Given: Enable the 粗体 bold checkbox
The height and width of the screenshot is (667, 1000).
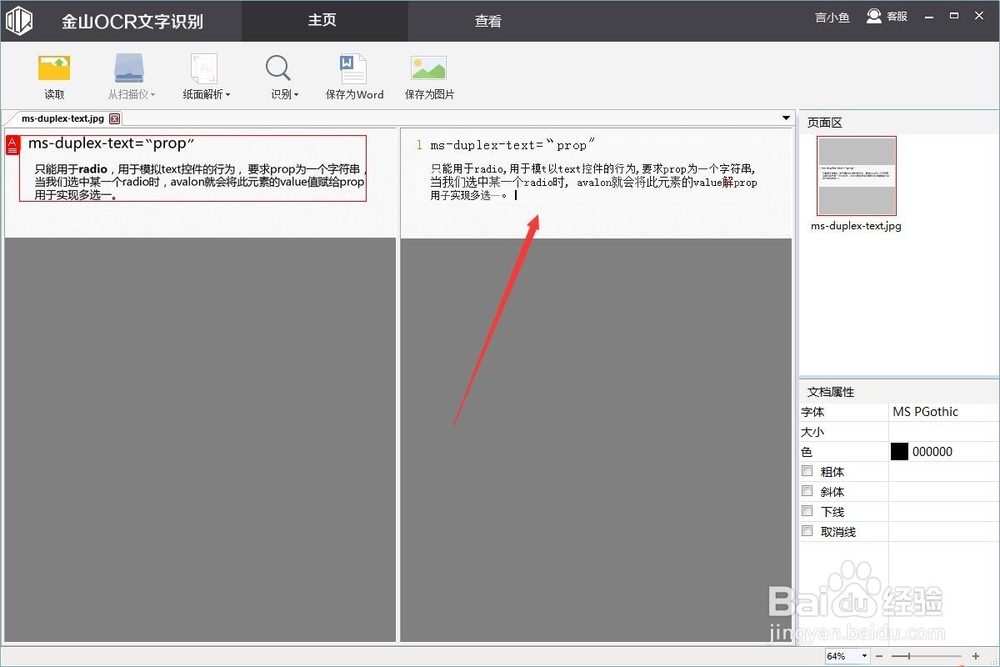Looking at the screenshot, I should pyautogui.click(x=807, y=470).
